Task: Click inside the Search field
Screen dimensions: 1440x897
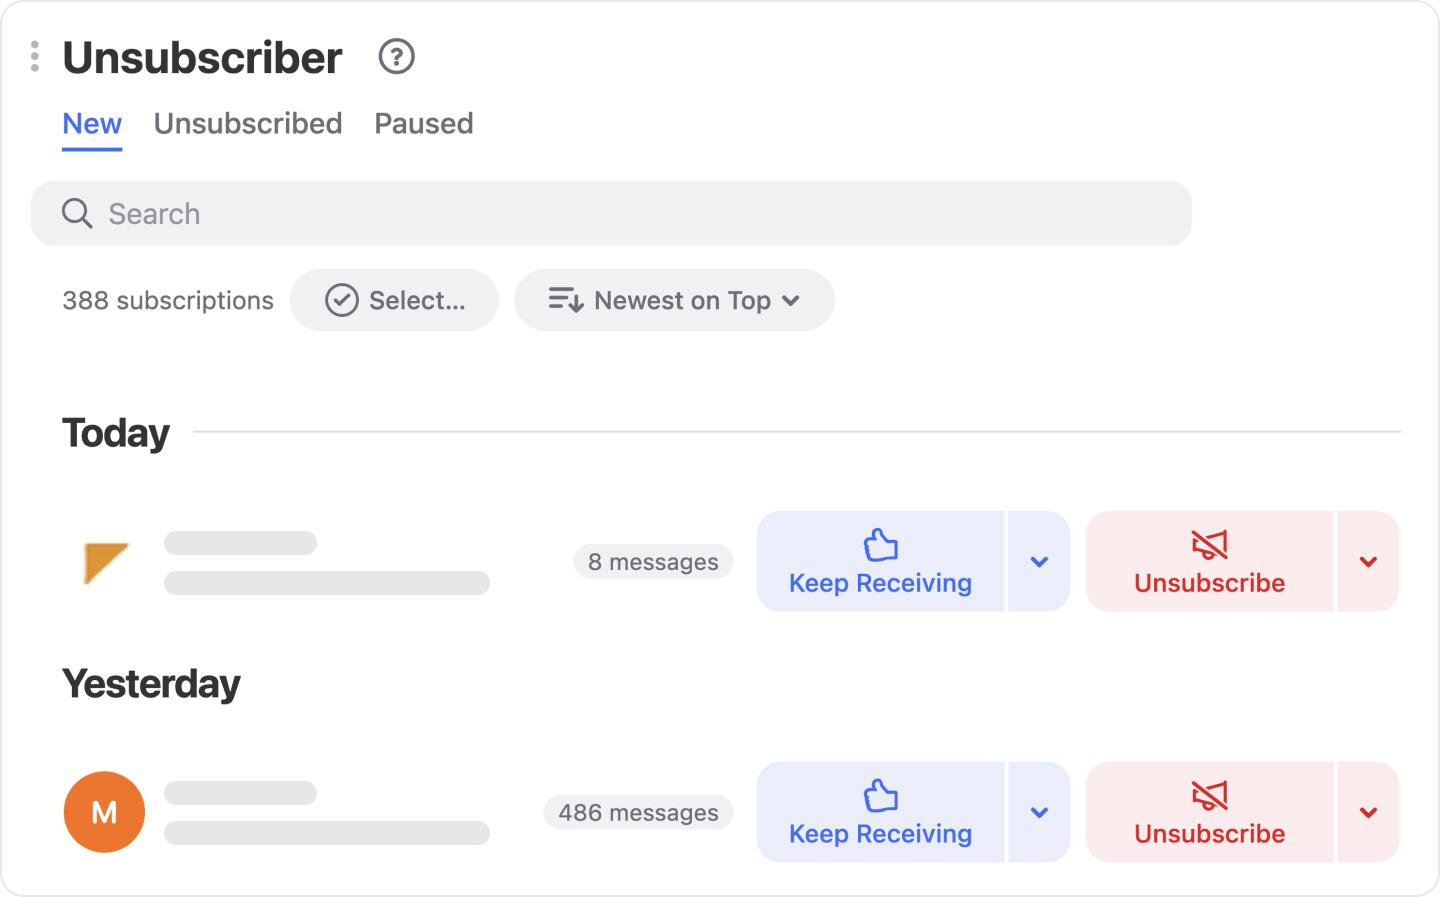Action: [400, 213]
